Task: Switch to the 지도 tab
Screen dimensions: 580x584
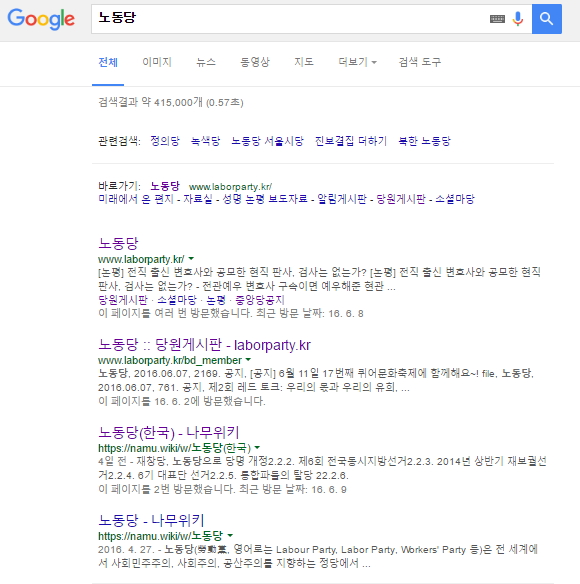Action: point(304,62)
